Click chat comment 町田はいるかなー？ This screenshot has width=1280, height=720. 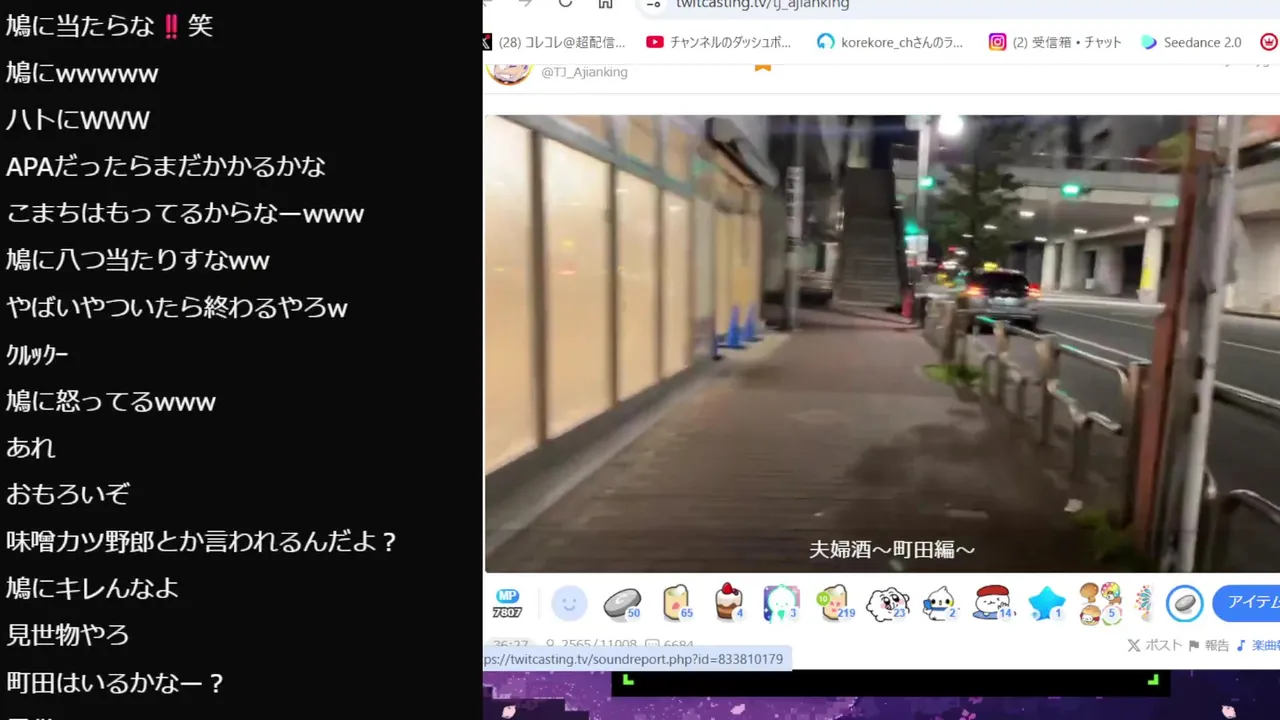[116, 683]
